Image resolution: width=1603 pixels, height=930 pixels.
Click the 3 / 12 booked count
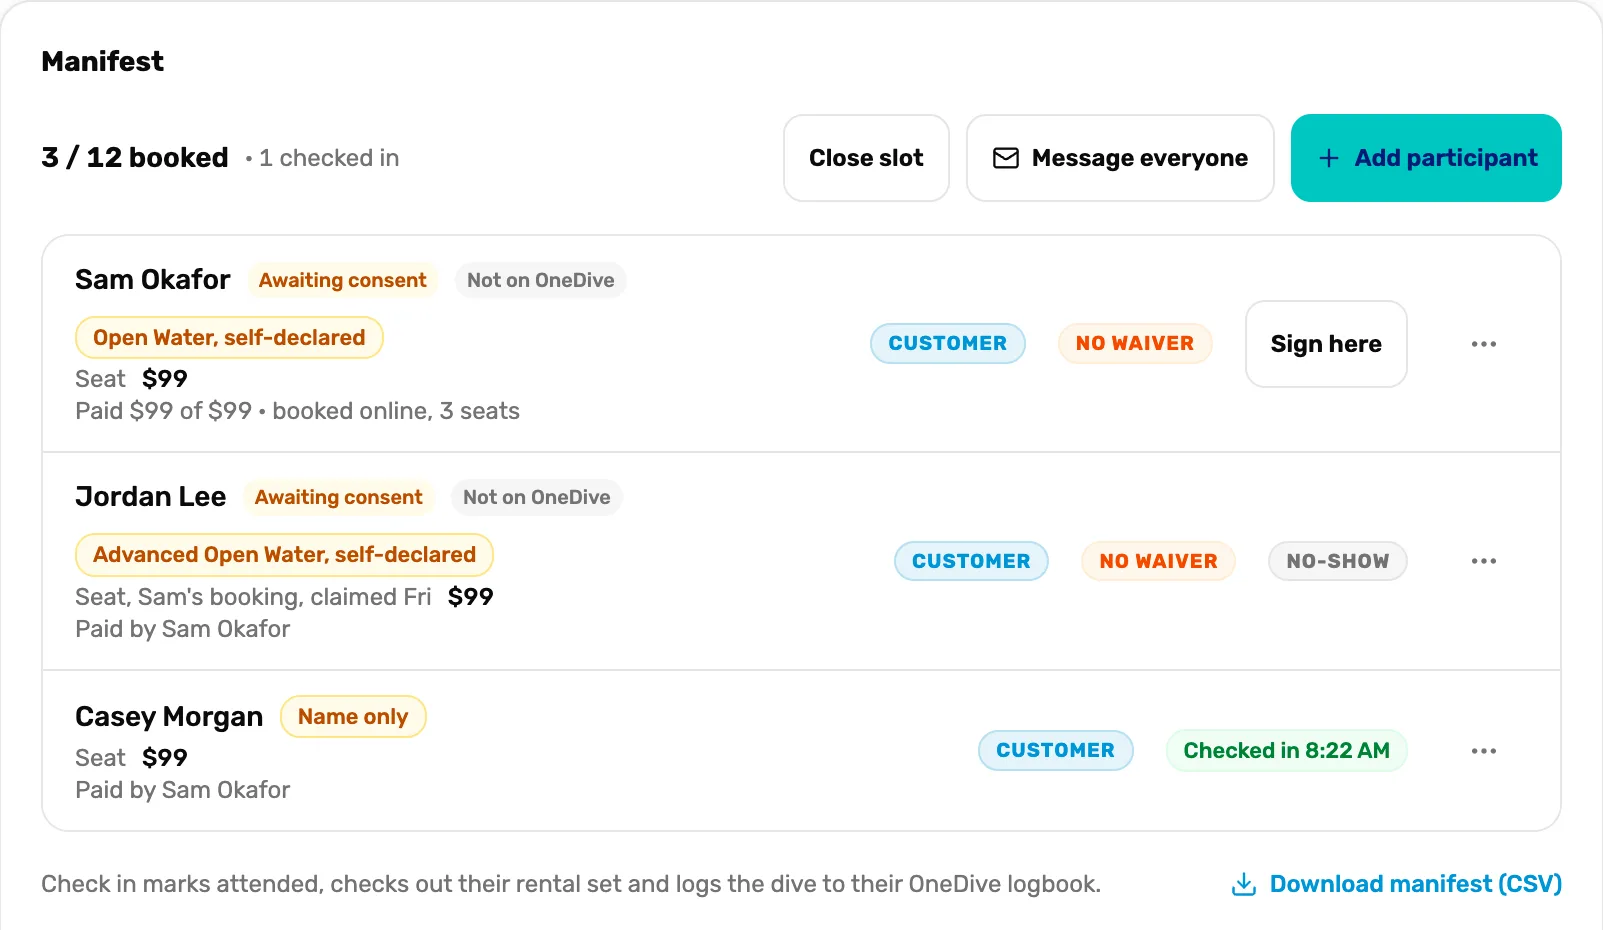135,157
